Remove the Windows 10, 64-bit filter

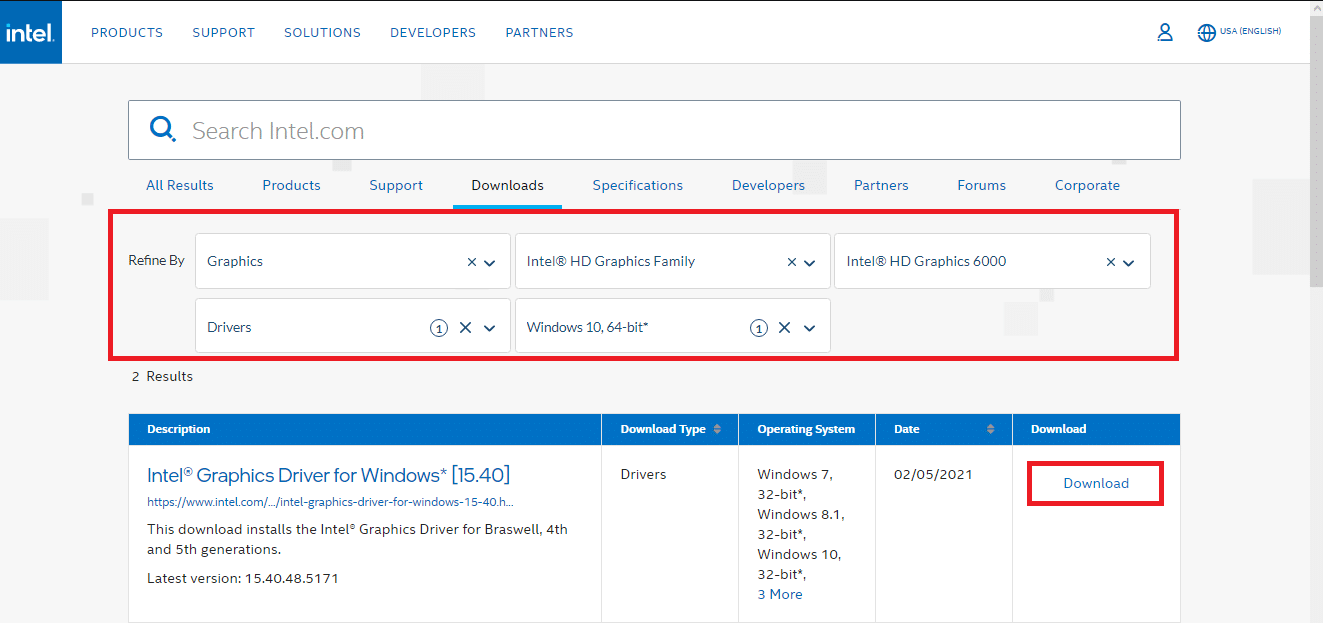(x=784, y=326)
